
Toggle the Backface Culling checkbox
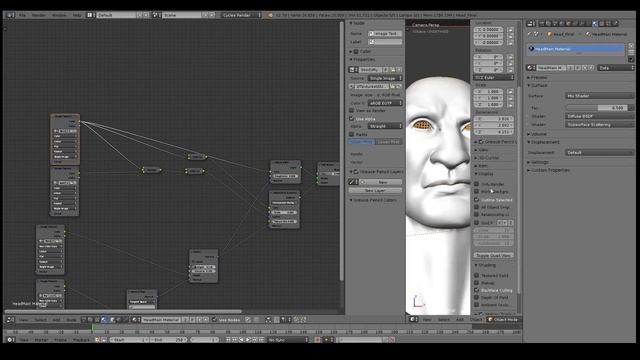[x=476, y=290]
